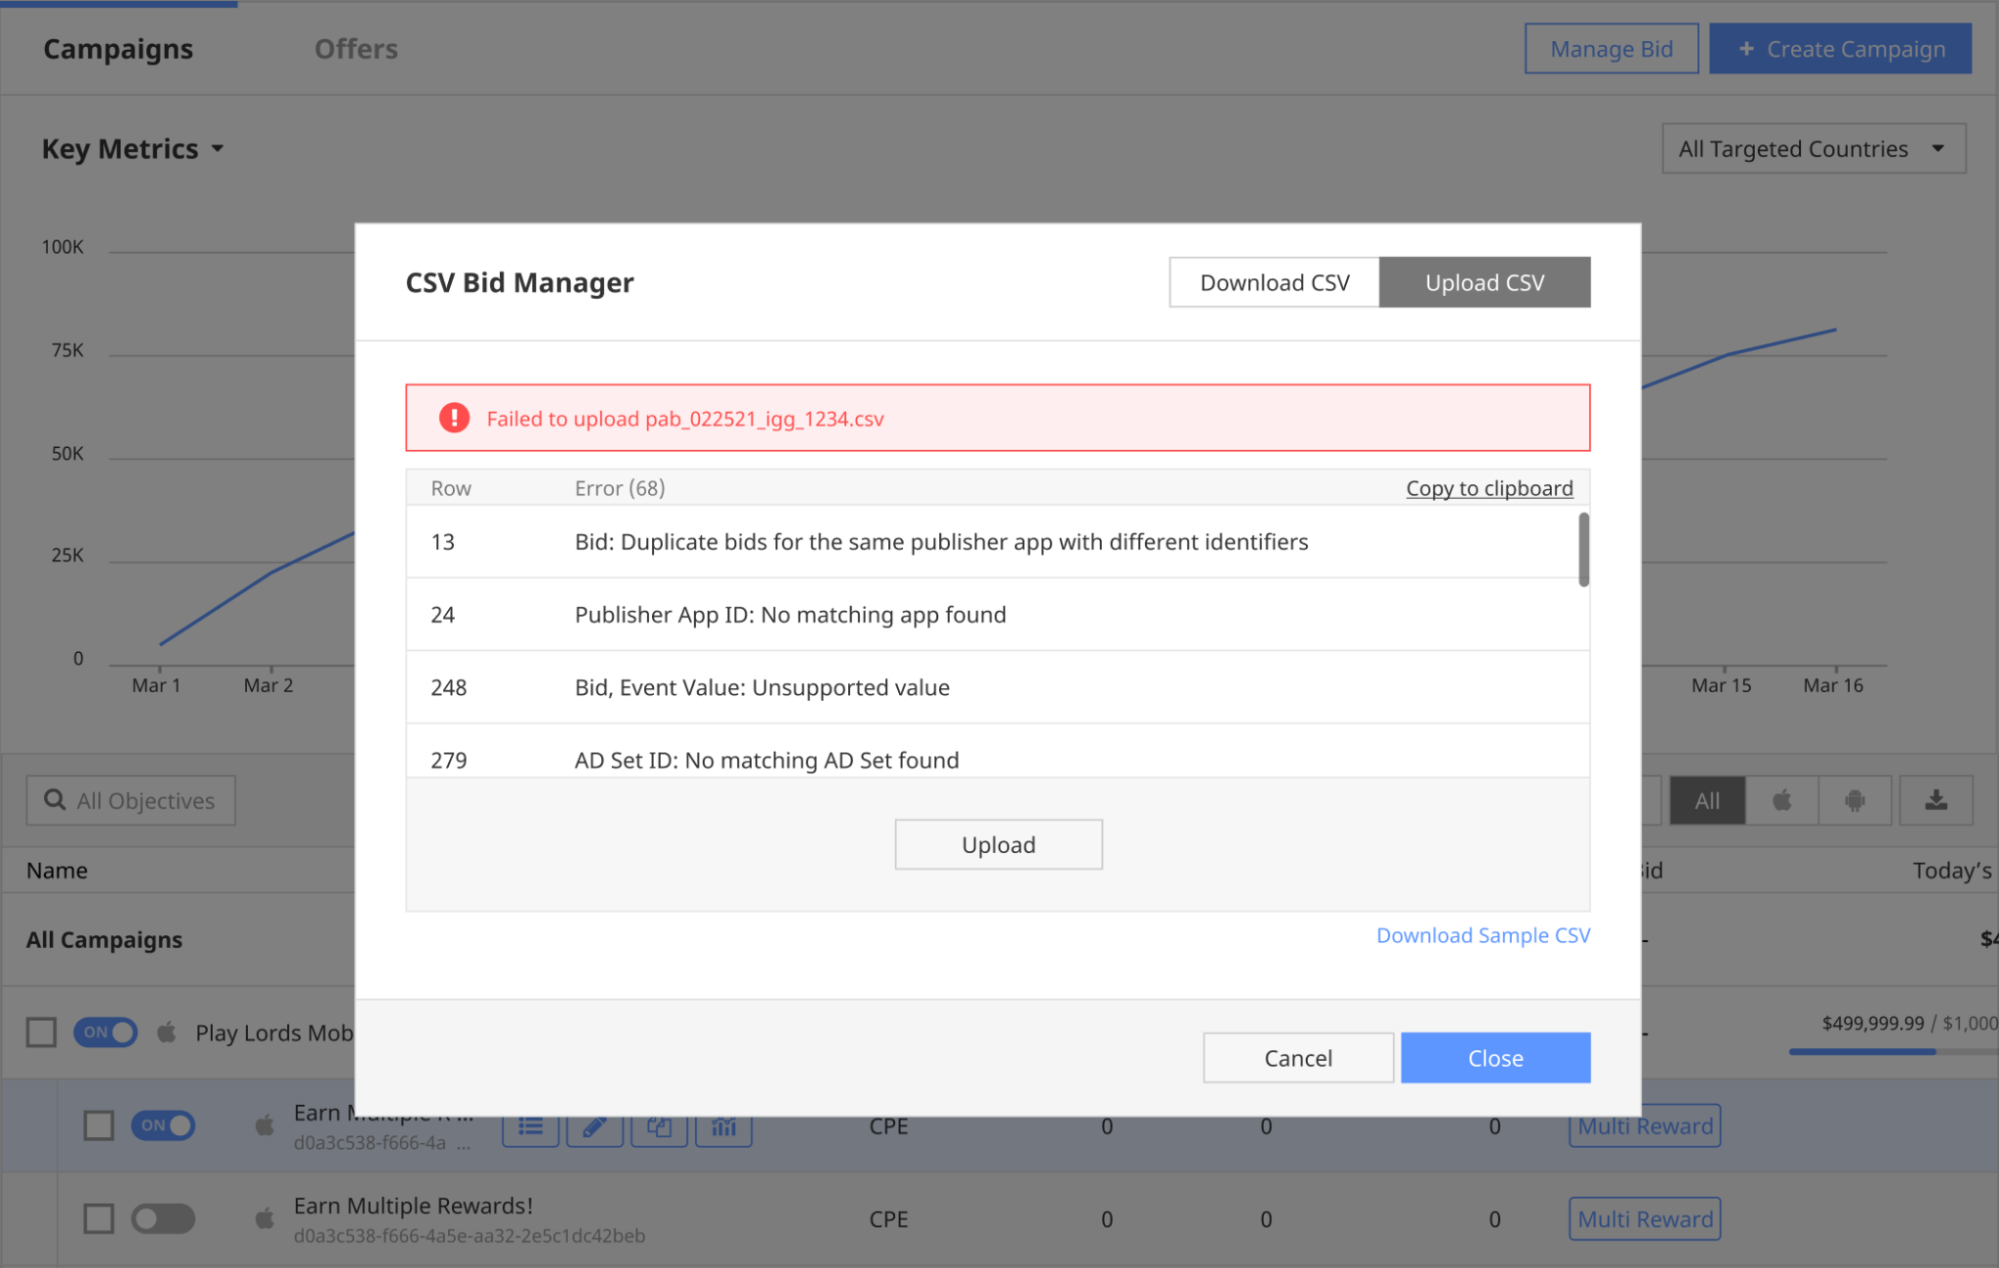The width and height of the screenshot is (1999, 1268).
Task: Click the download icon next to platform filters
Action: [x=1935, y=800]
